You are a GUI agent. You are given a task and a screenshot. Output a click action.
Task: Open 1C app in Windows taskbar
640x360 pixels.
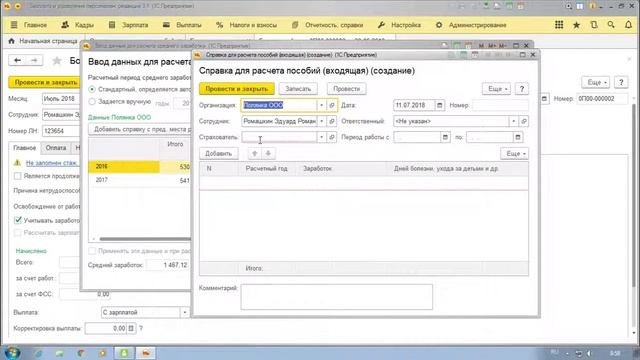click(x=146, y=353)
